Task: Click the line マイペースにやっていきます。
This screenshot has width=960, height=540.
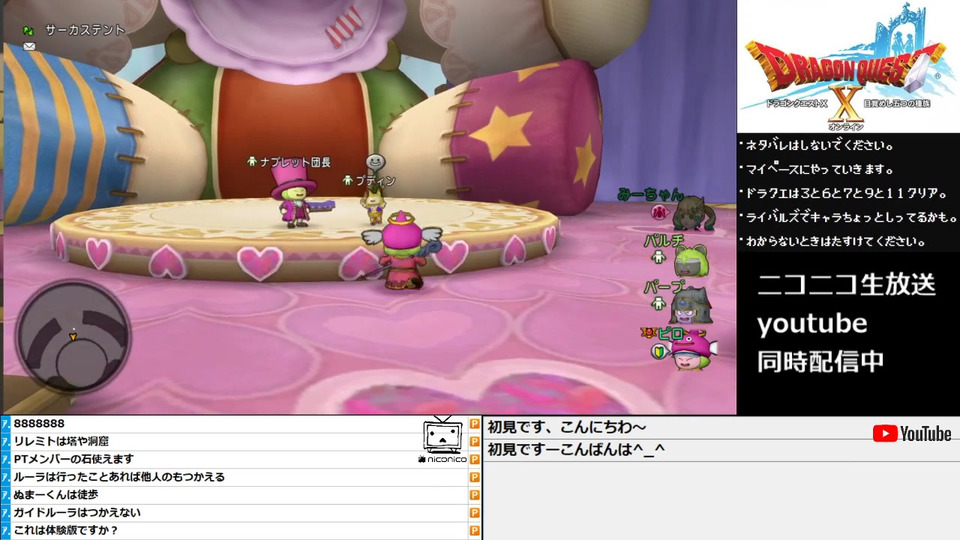Action: (x=819, y=169)
